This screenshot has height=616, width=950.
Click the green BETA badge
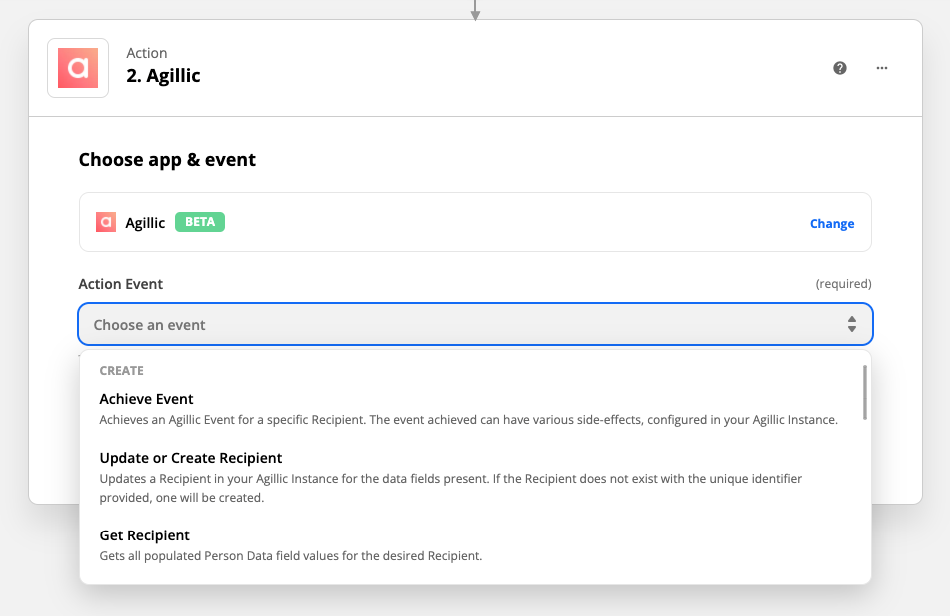point(200,222)
